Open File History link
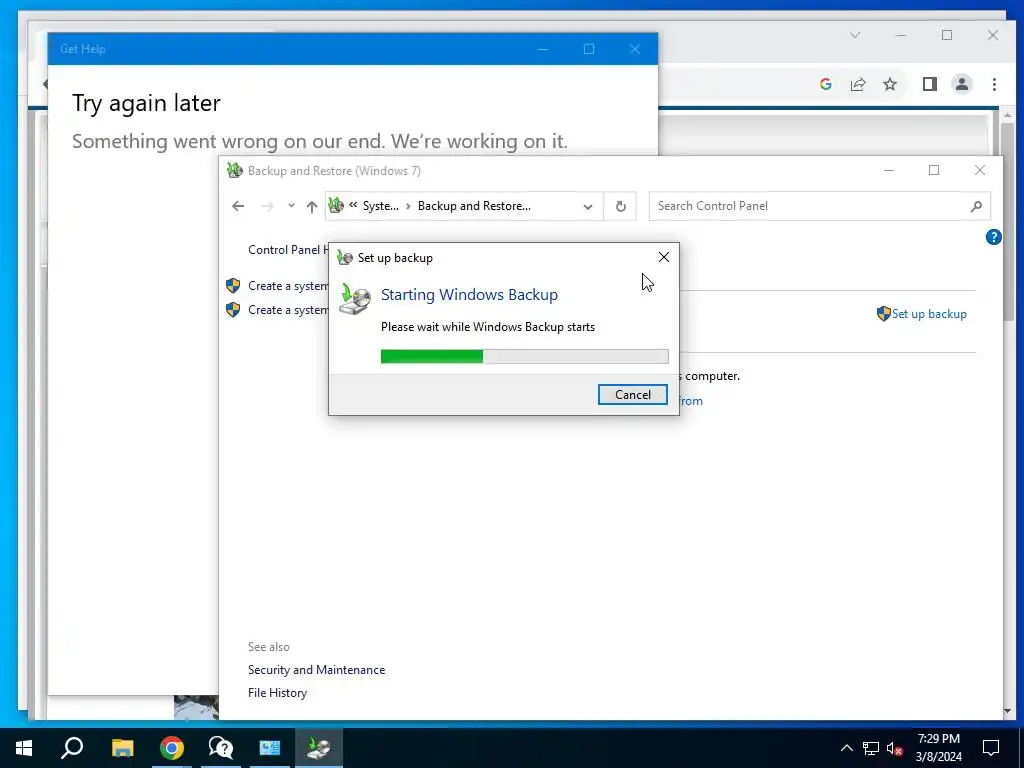The height and width of the screenshot is (768, 1024). [277, 692]
